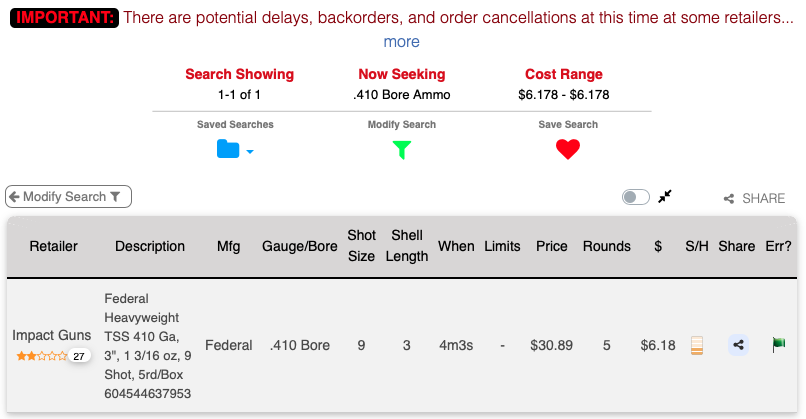
Task: Click the SHARE button above the table
Action: 754,199
